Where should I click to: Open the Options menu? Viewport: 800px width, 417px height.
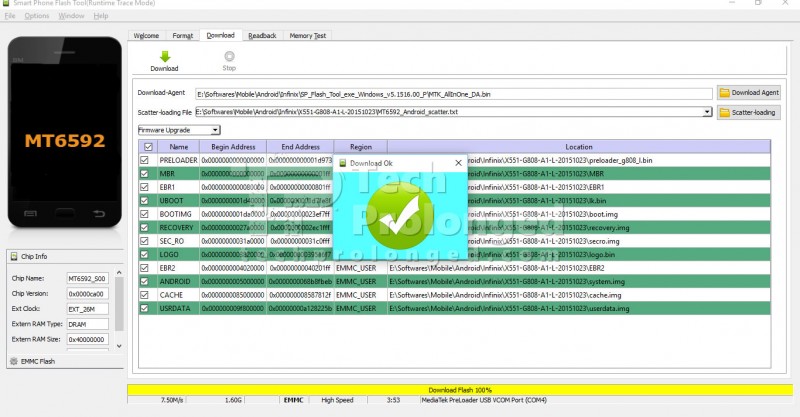point(37,16)
